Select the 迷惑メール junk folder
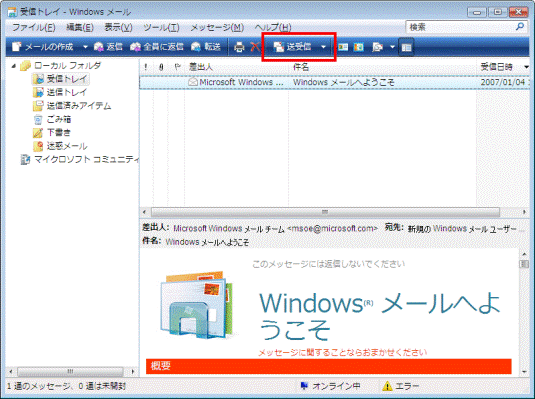535x399 pixels. [x=60, y=146]
